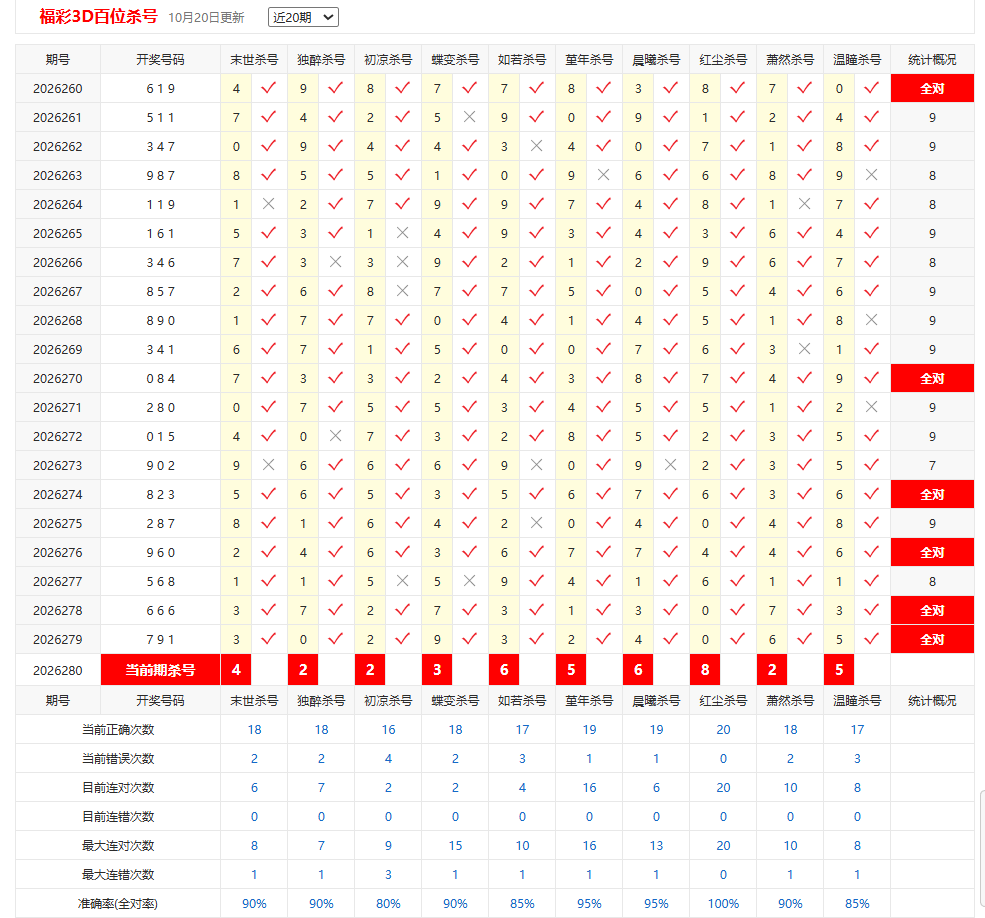Click the X mark for 温瞳杀号 in row 2026271
This screenshot has width=985, height=918.
[871, 407]
